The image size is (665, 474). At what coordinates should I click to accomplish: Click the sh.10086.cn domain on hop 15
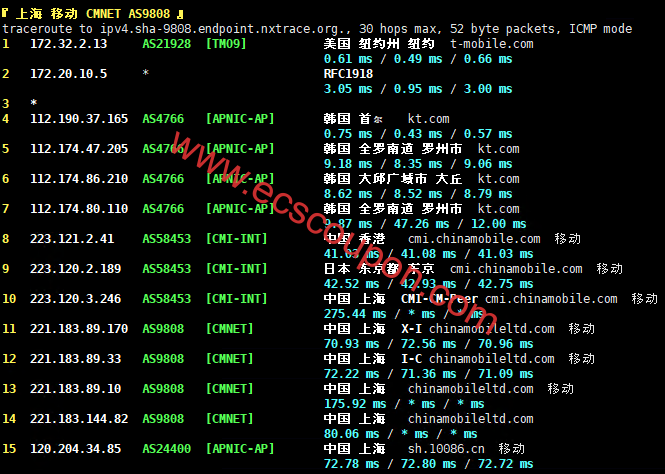click(454, 449)
